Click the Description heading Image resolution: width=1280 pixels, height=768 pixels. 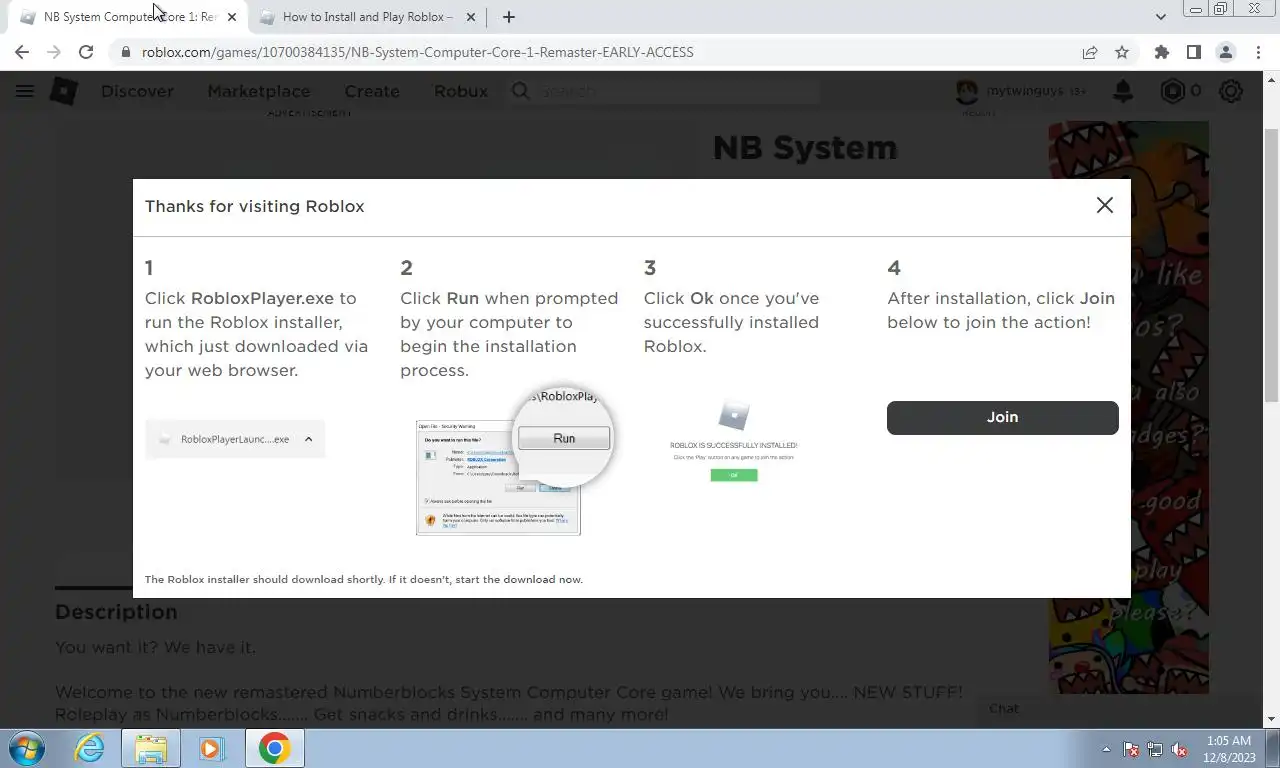(116, 612)
